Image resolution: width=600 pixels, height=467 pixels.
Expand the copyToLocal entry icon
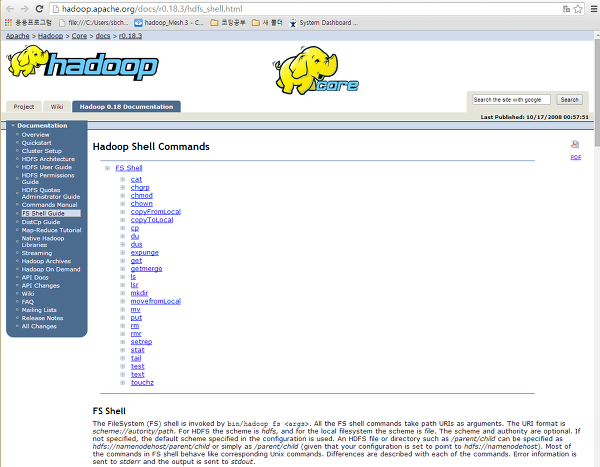(122, 220)
